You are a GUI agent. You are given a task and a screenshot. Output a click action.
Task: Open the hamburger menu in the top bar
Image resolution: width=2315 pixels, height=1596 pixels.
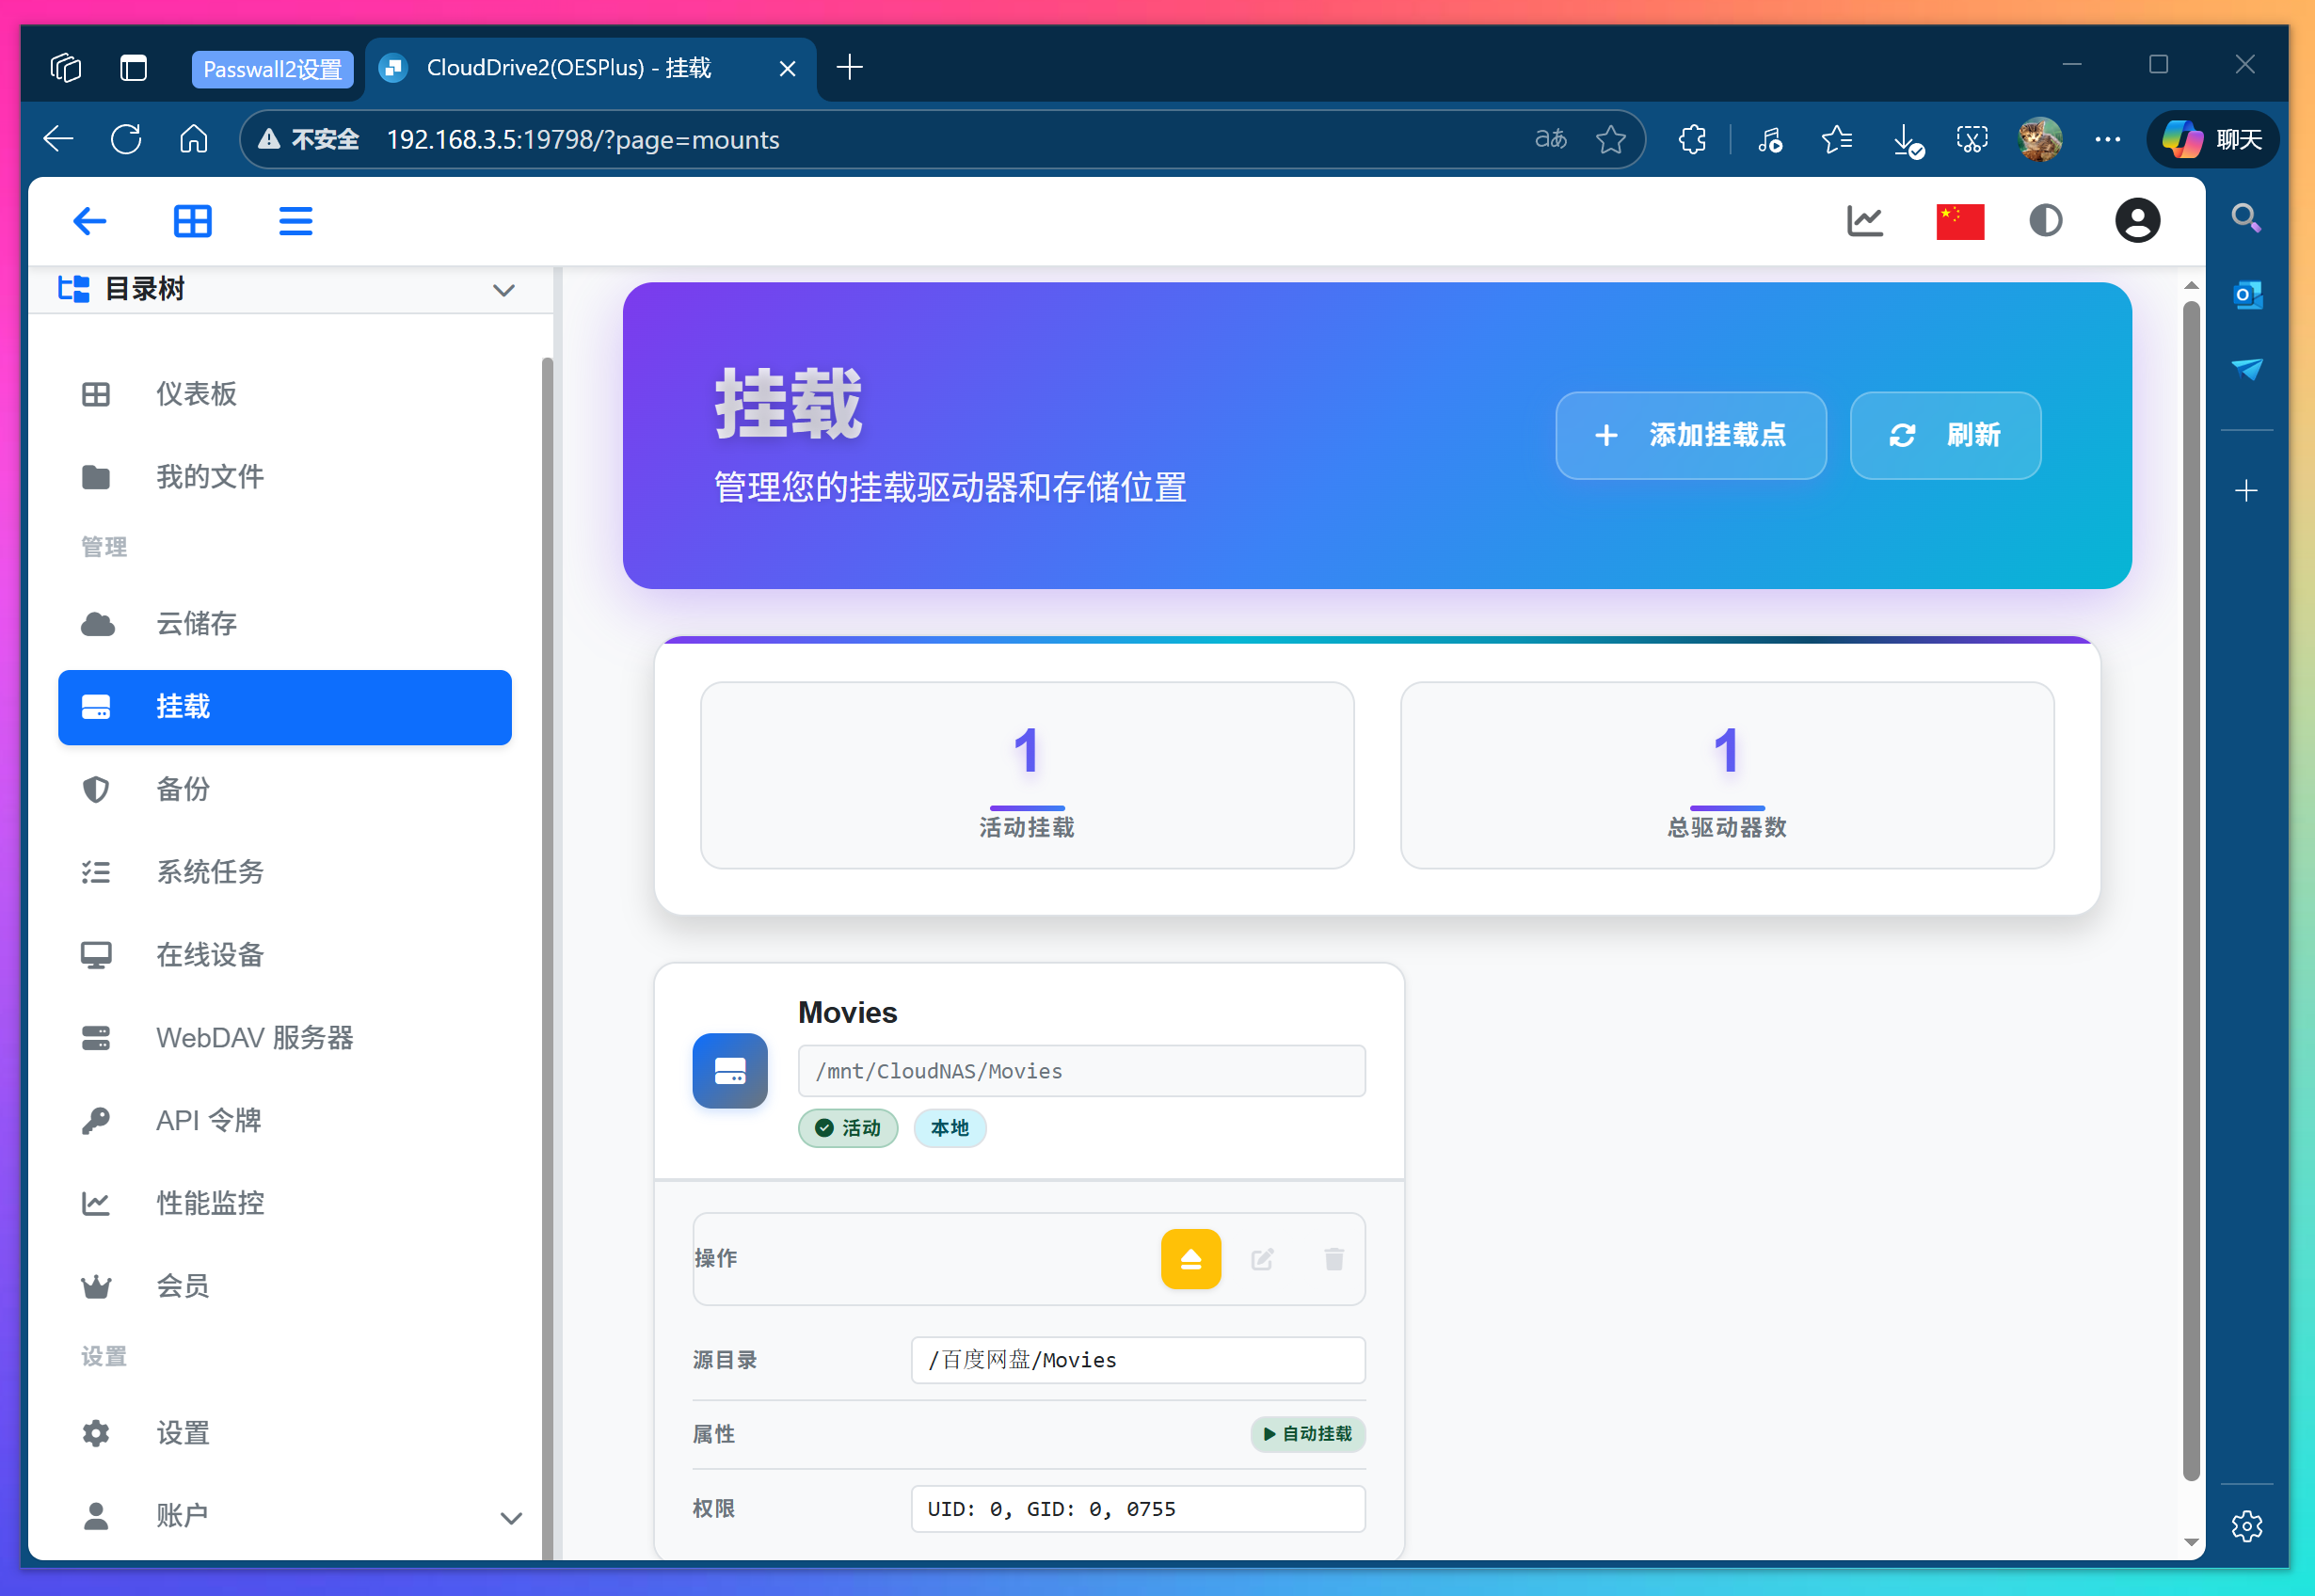tap(295, 220)
